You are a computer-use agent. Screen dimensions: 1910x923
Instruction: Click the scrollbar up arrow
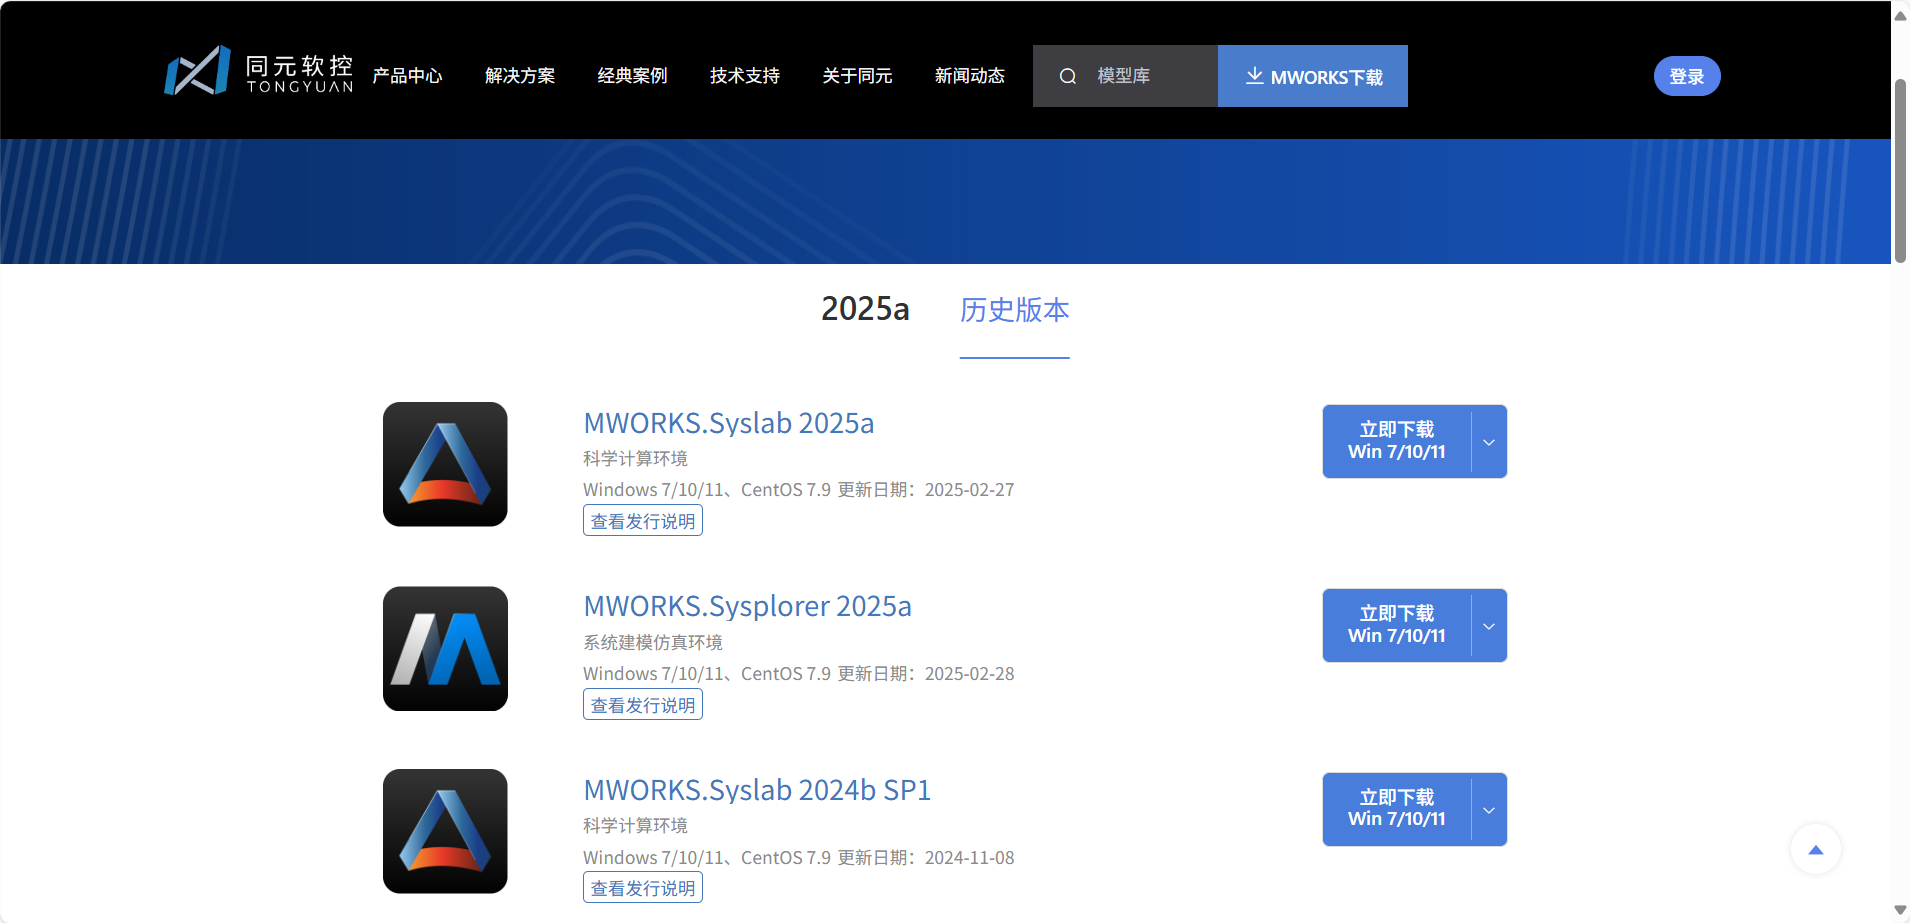click(x=1900, y=14)
